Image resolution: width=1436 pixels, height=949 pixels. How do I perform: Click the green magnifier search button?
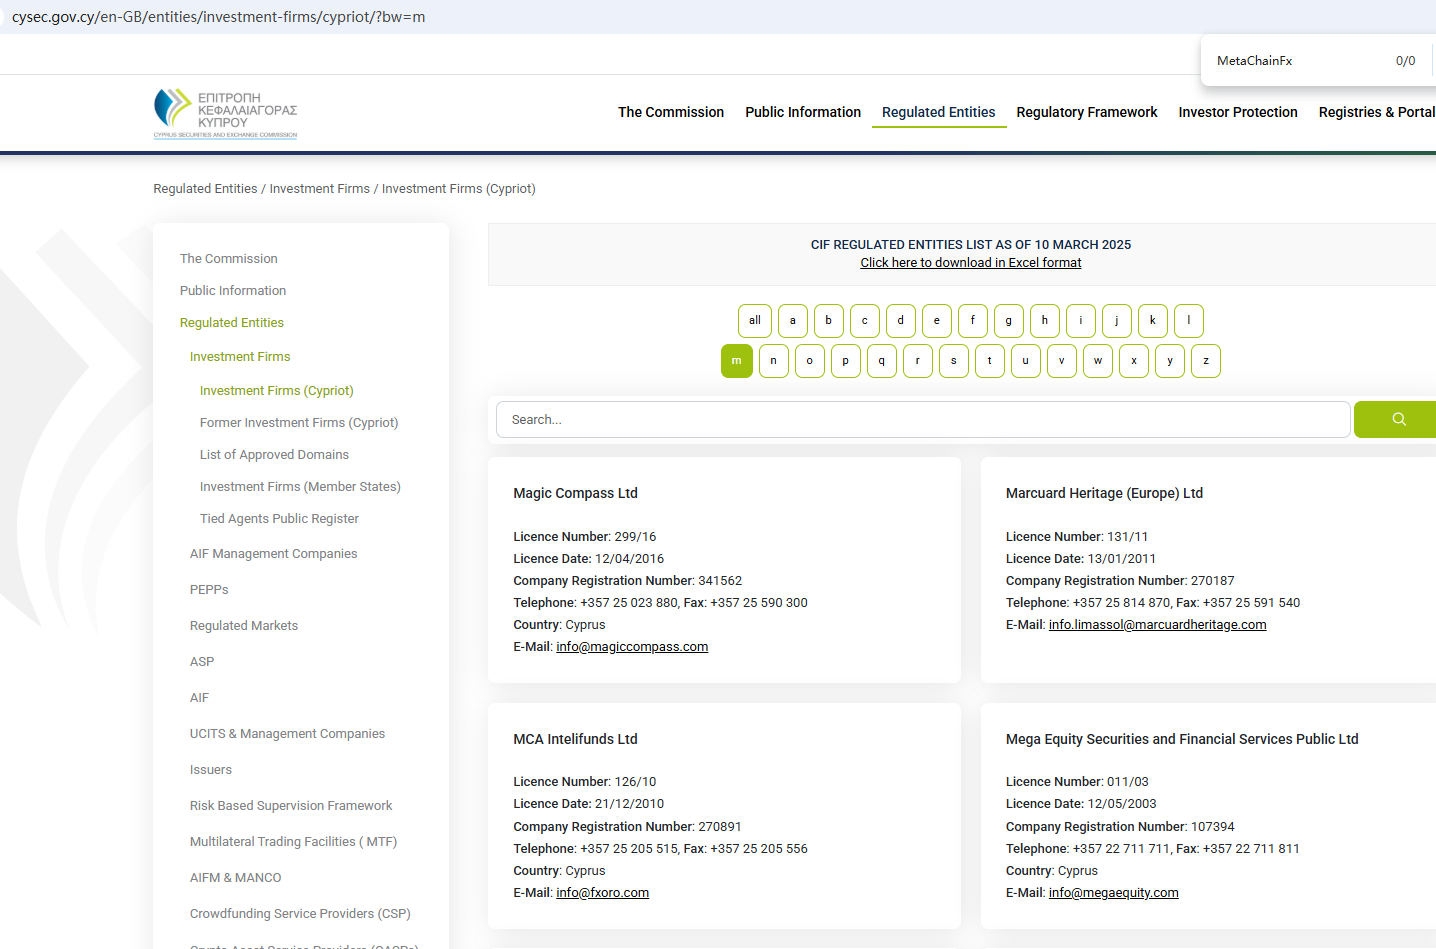point(1397,420)
